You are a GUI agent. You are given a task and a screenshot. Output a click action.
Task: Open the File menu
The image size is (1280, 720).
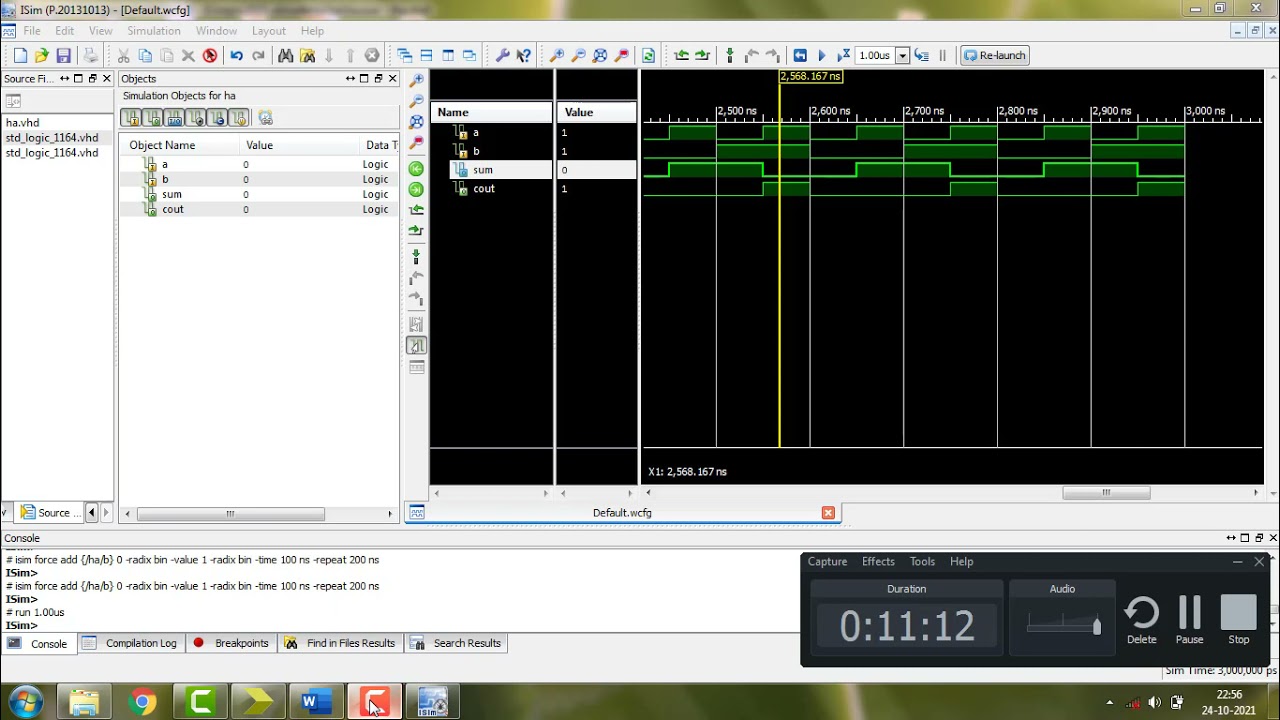pyautogui.click(x=32, y=31)
